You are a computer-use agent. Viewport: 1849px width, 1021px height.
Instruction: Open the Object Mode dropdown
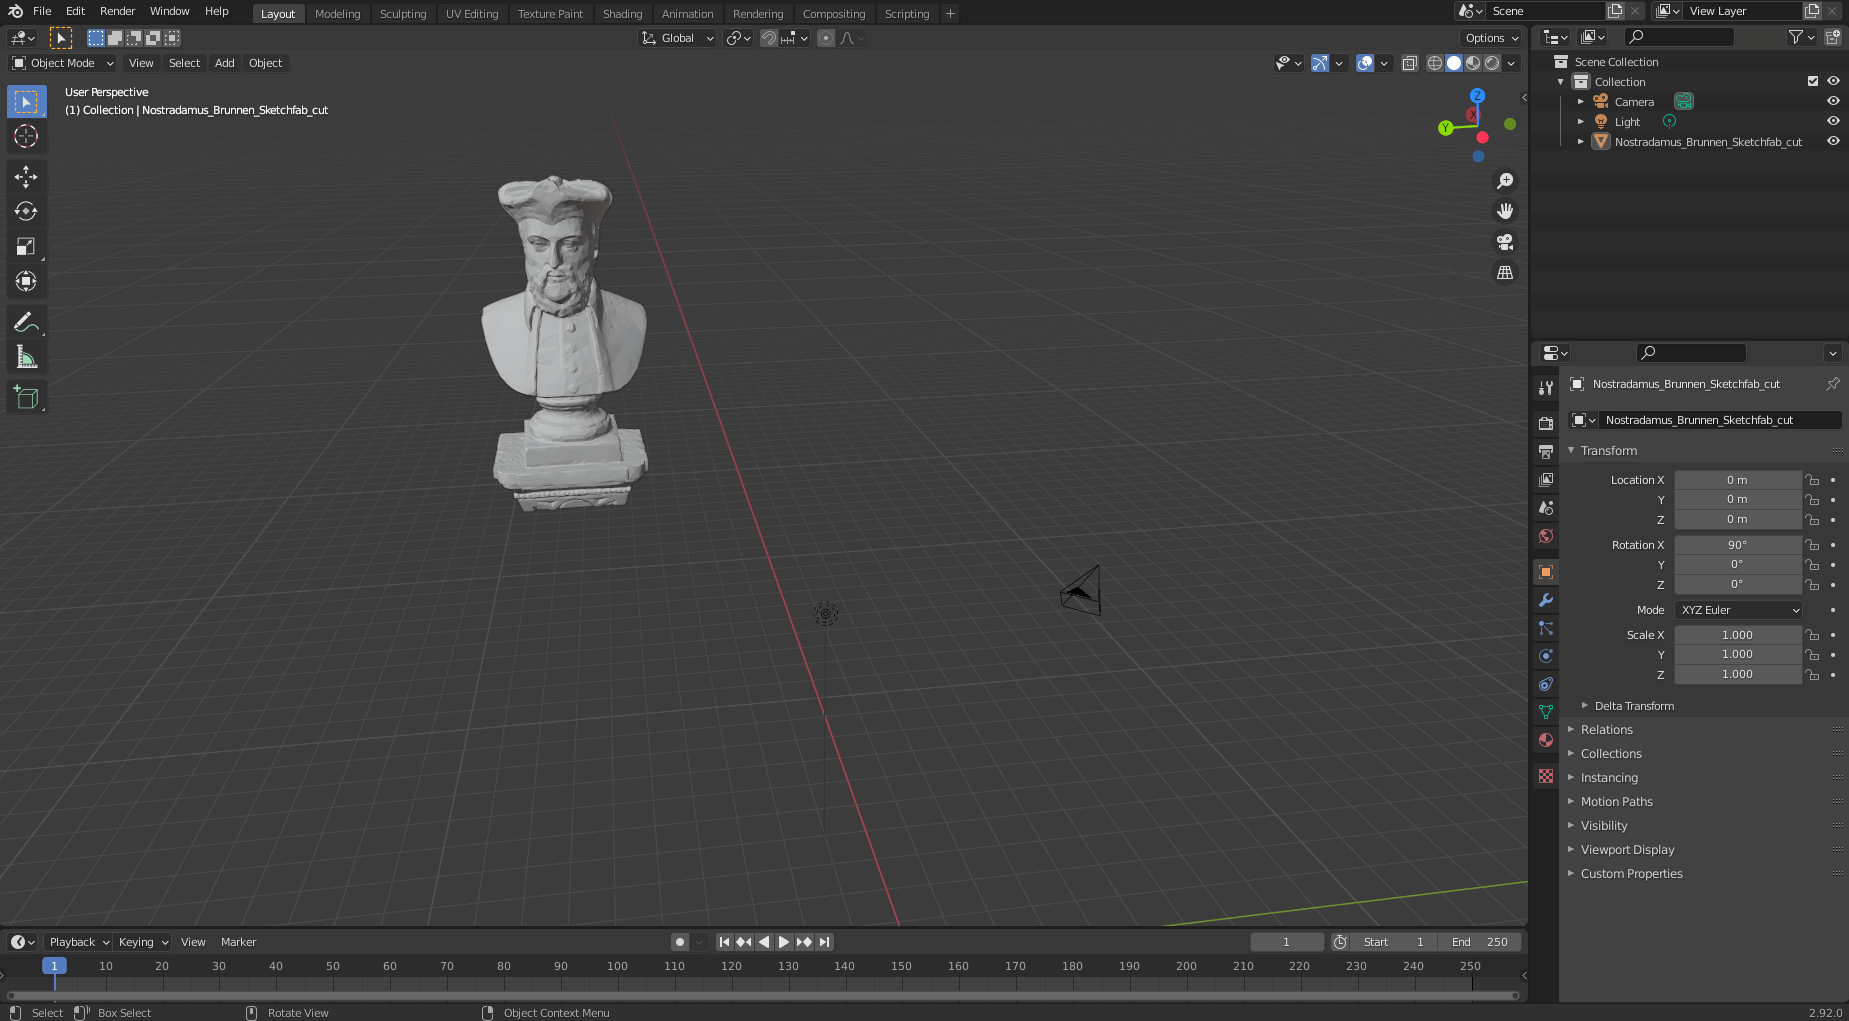coord(63,63)
